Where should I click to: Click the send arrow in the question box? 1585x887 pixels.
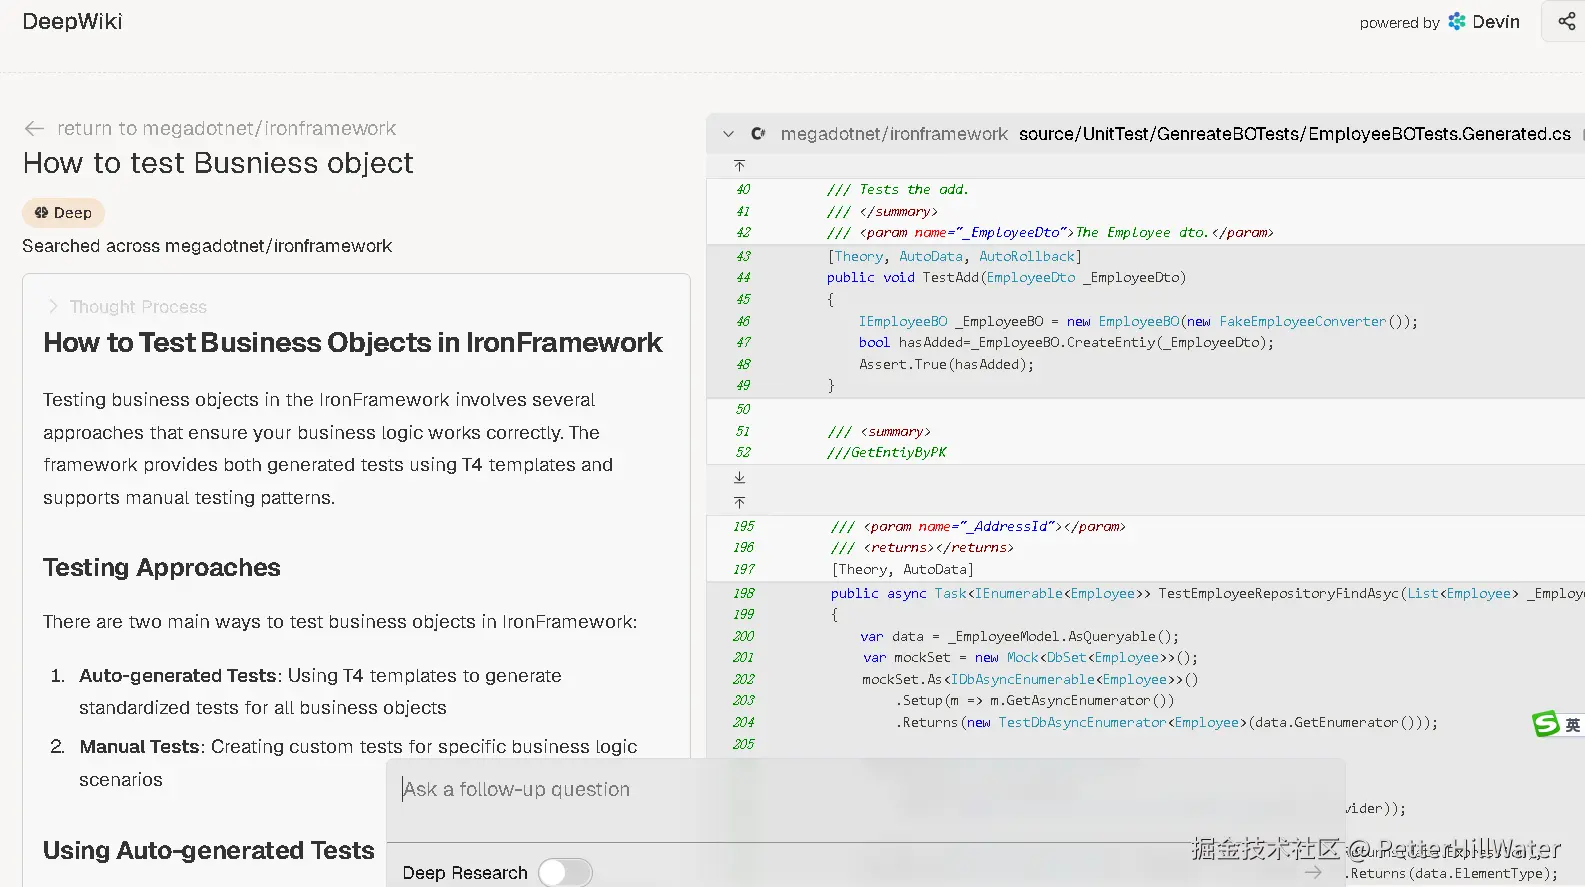tap(1313, 873)
